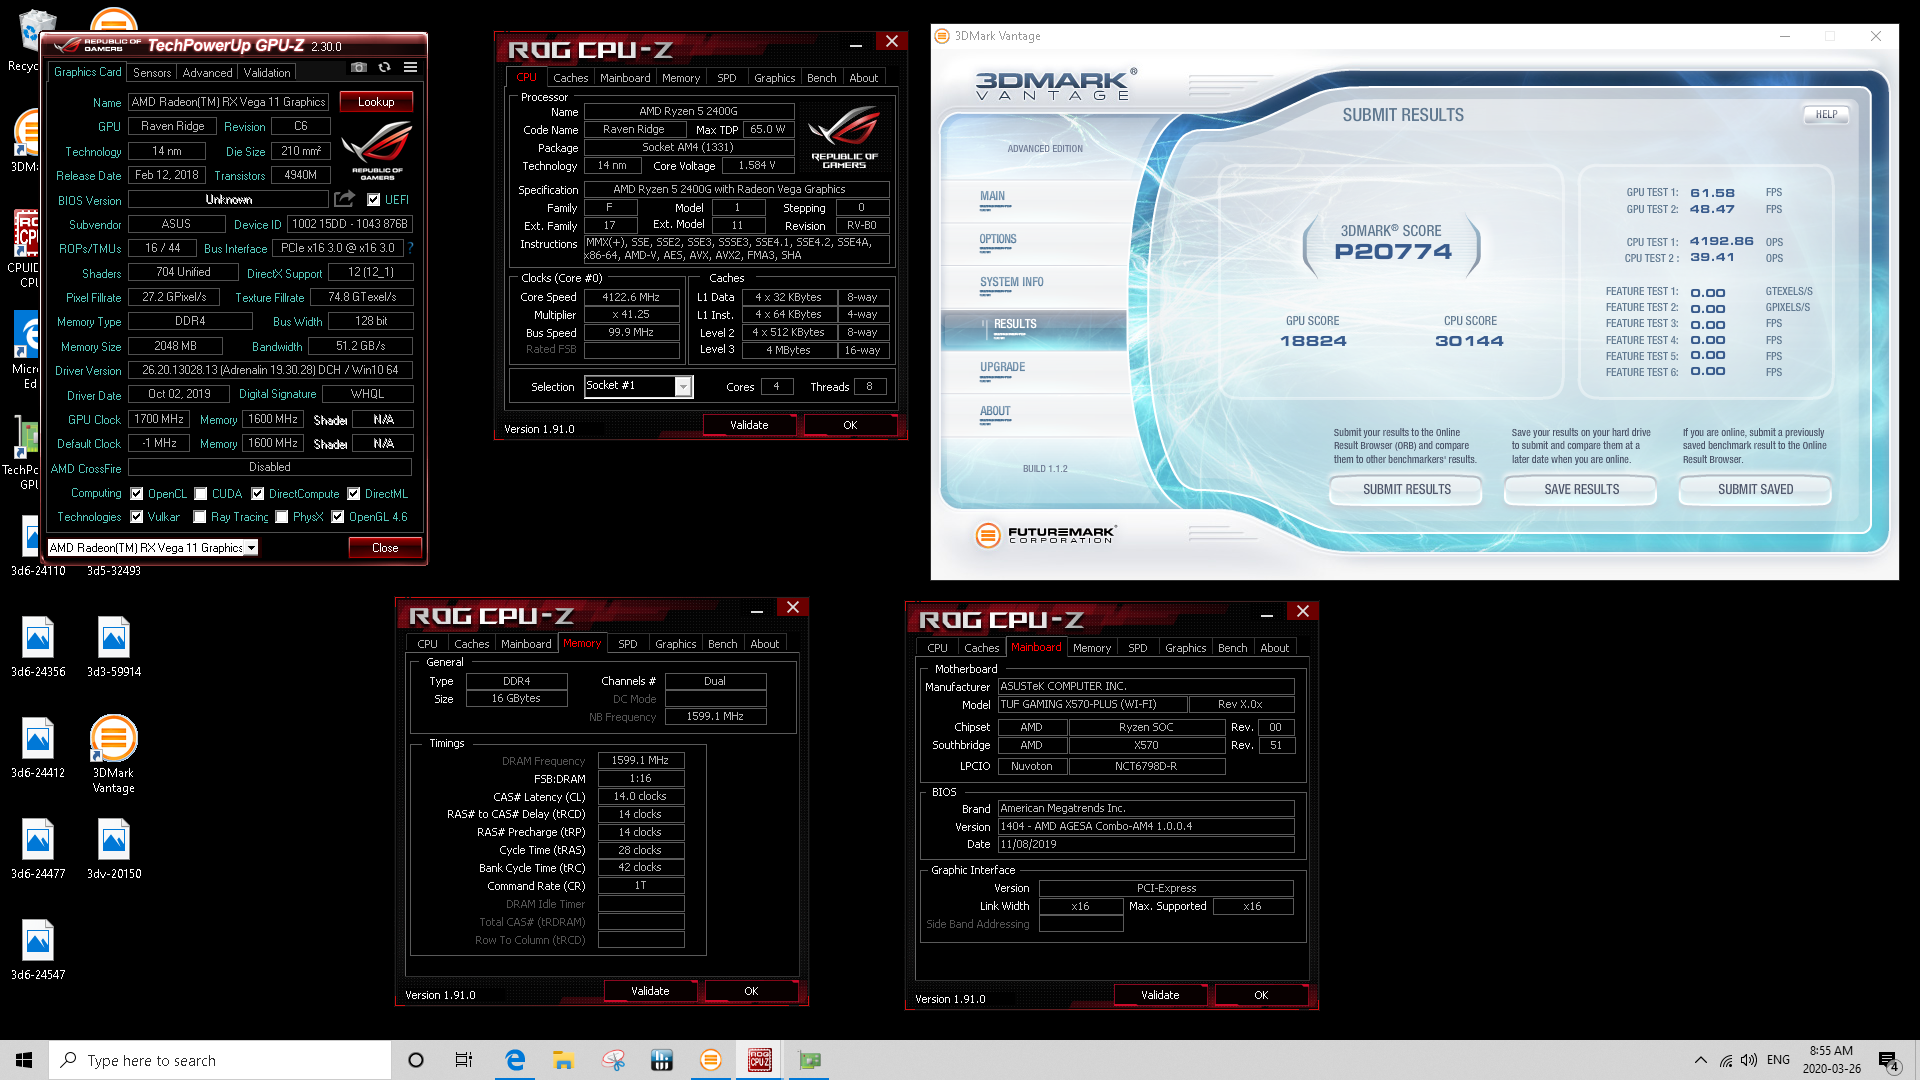
Task: Toggle the DirectML checkbox
Action: point(354,494)
